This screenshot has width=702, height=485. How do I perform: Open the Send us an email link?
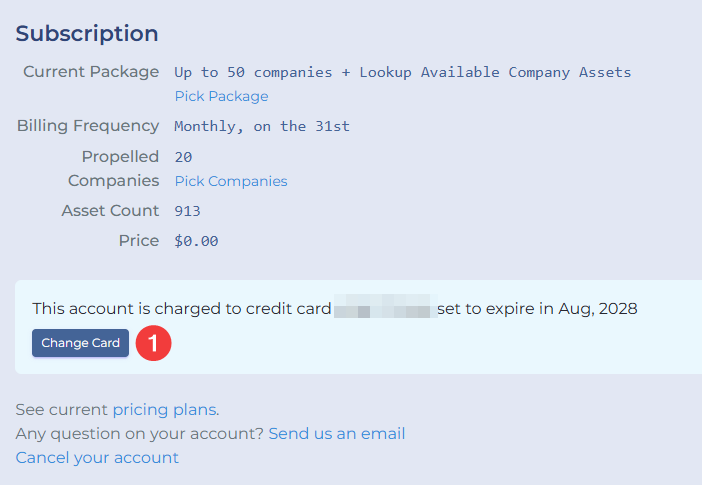(337, 433)
